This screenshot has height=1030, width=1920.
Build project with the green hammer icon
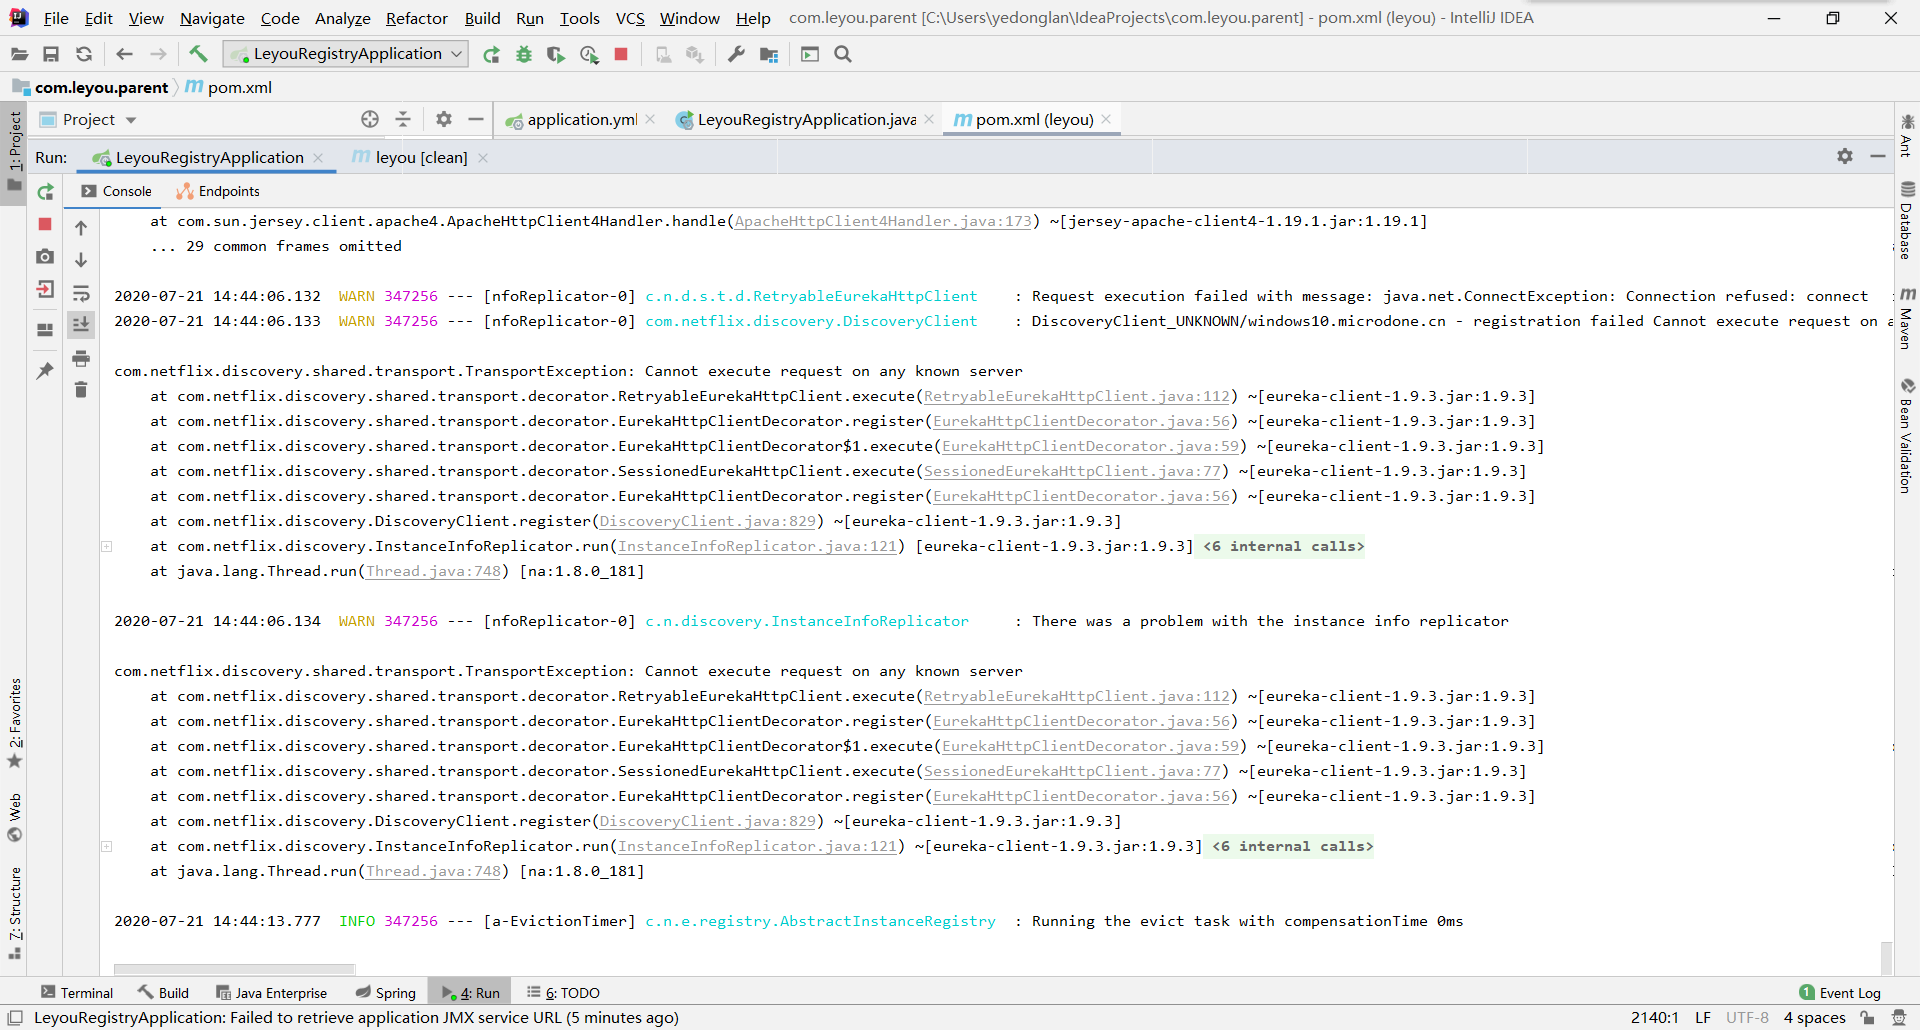tap(198, 54)
